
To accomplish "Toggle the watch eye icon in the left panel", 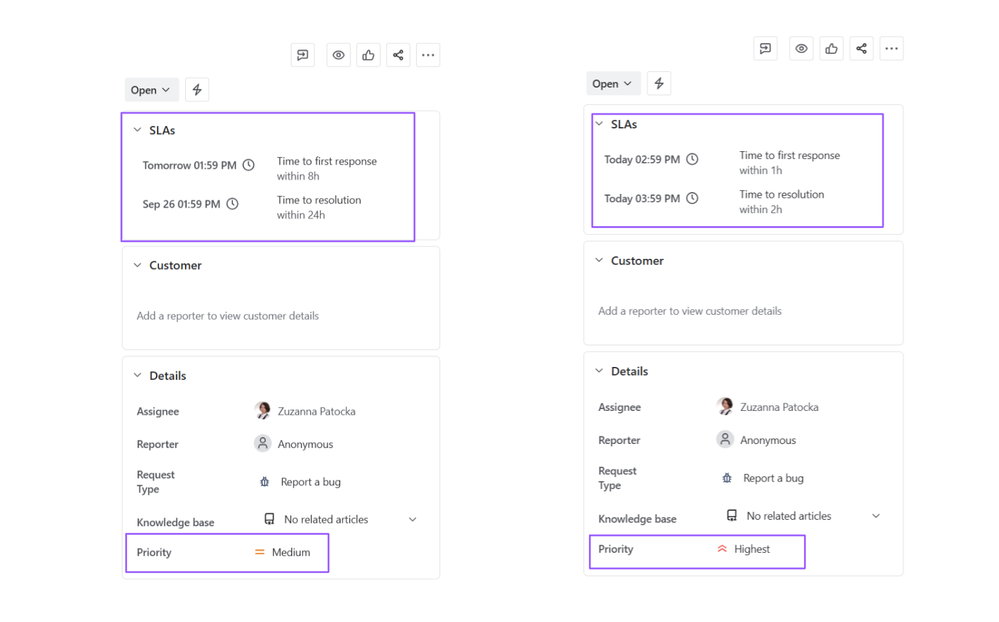I will [338, 55].
